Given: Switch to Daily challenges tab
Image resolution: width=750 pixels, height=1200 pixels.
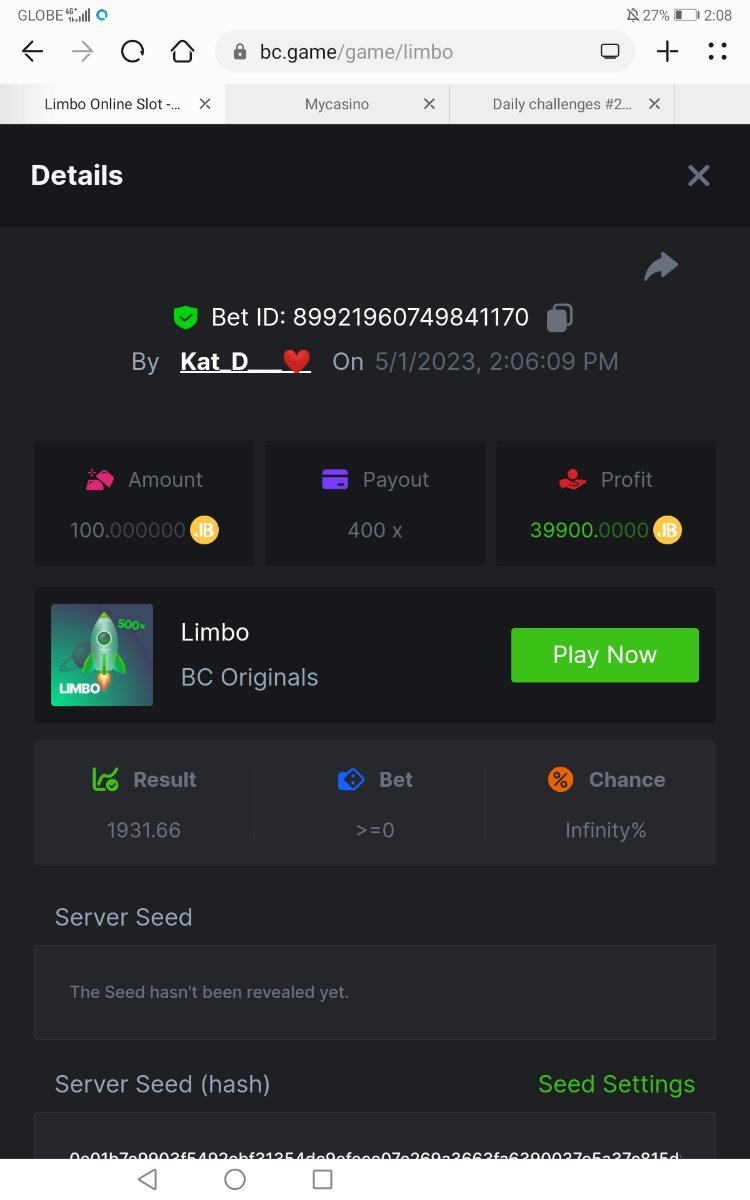Looking at the screenshot, I should 561,104.
